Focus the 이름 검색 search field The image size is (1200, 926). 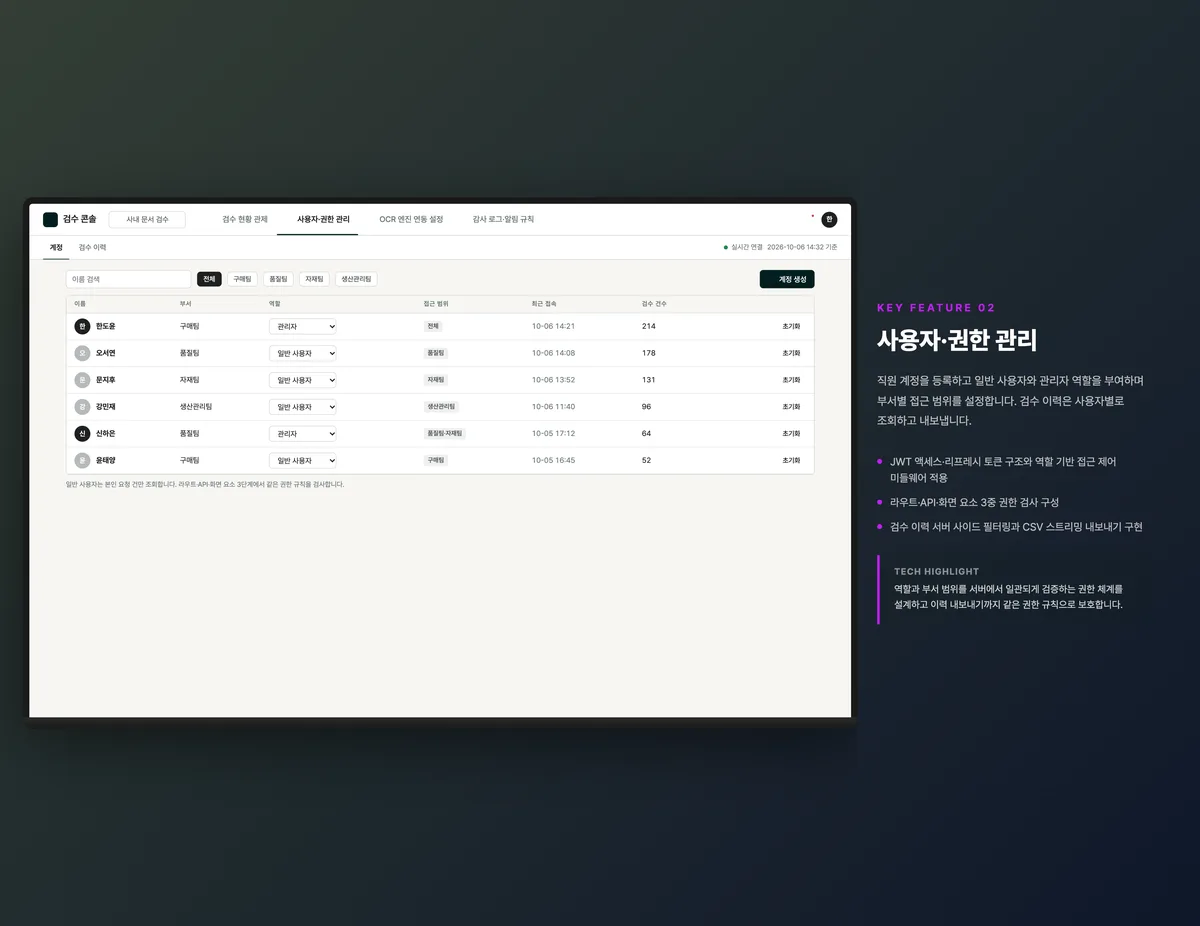pos(128,280)
